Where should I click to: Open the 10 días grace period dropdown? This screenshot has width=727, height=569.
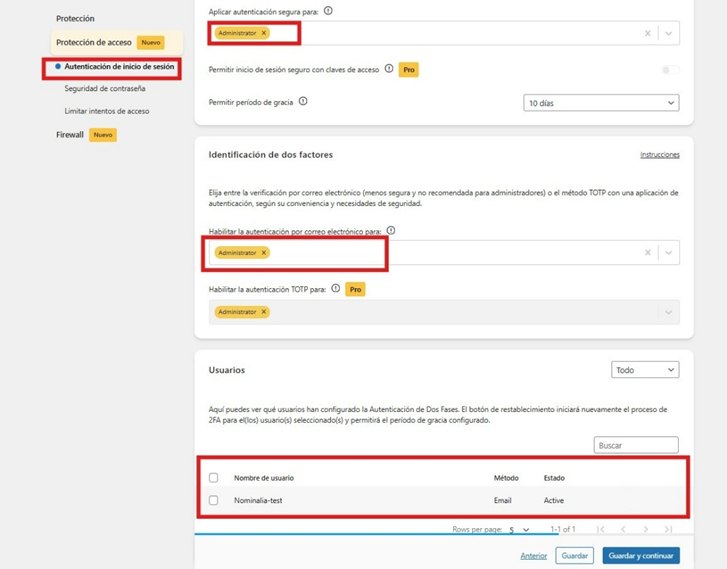601,103
